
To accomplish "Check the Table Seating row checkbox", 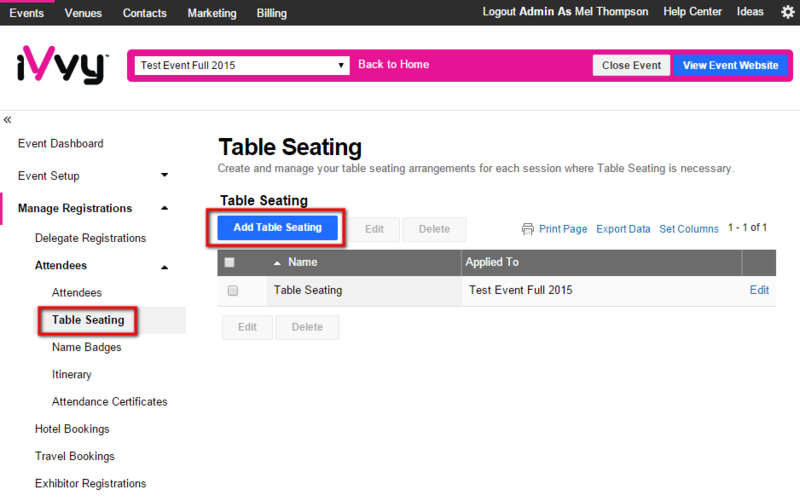I will coord(233,291).
